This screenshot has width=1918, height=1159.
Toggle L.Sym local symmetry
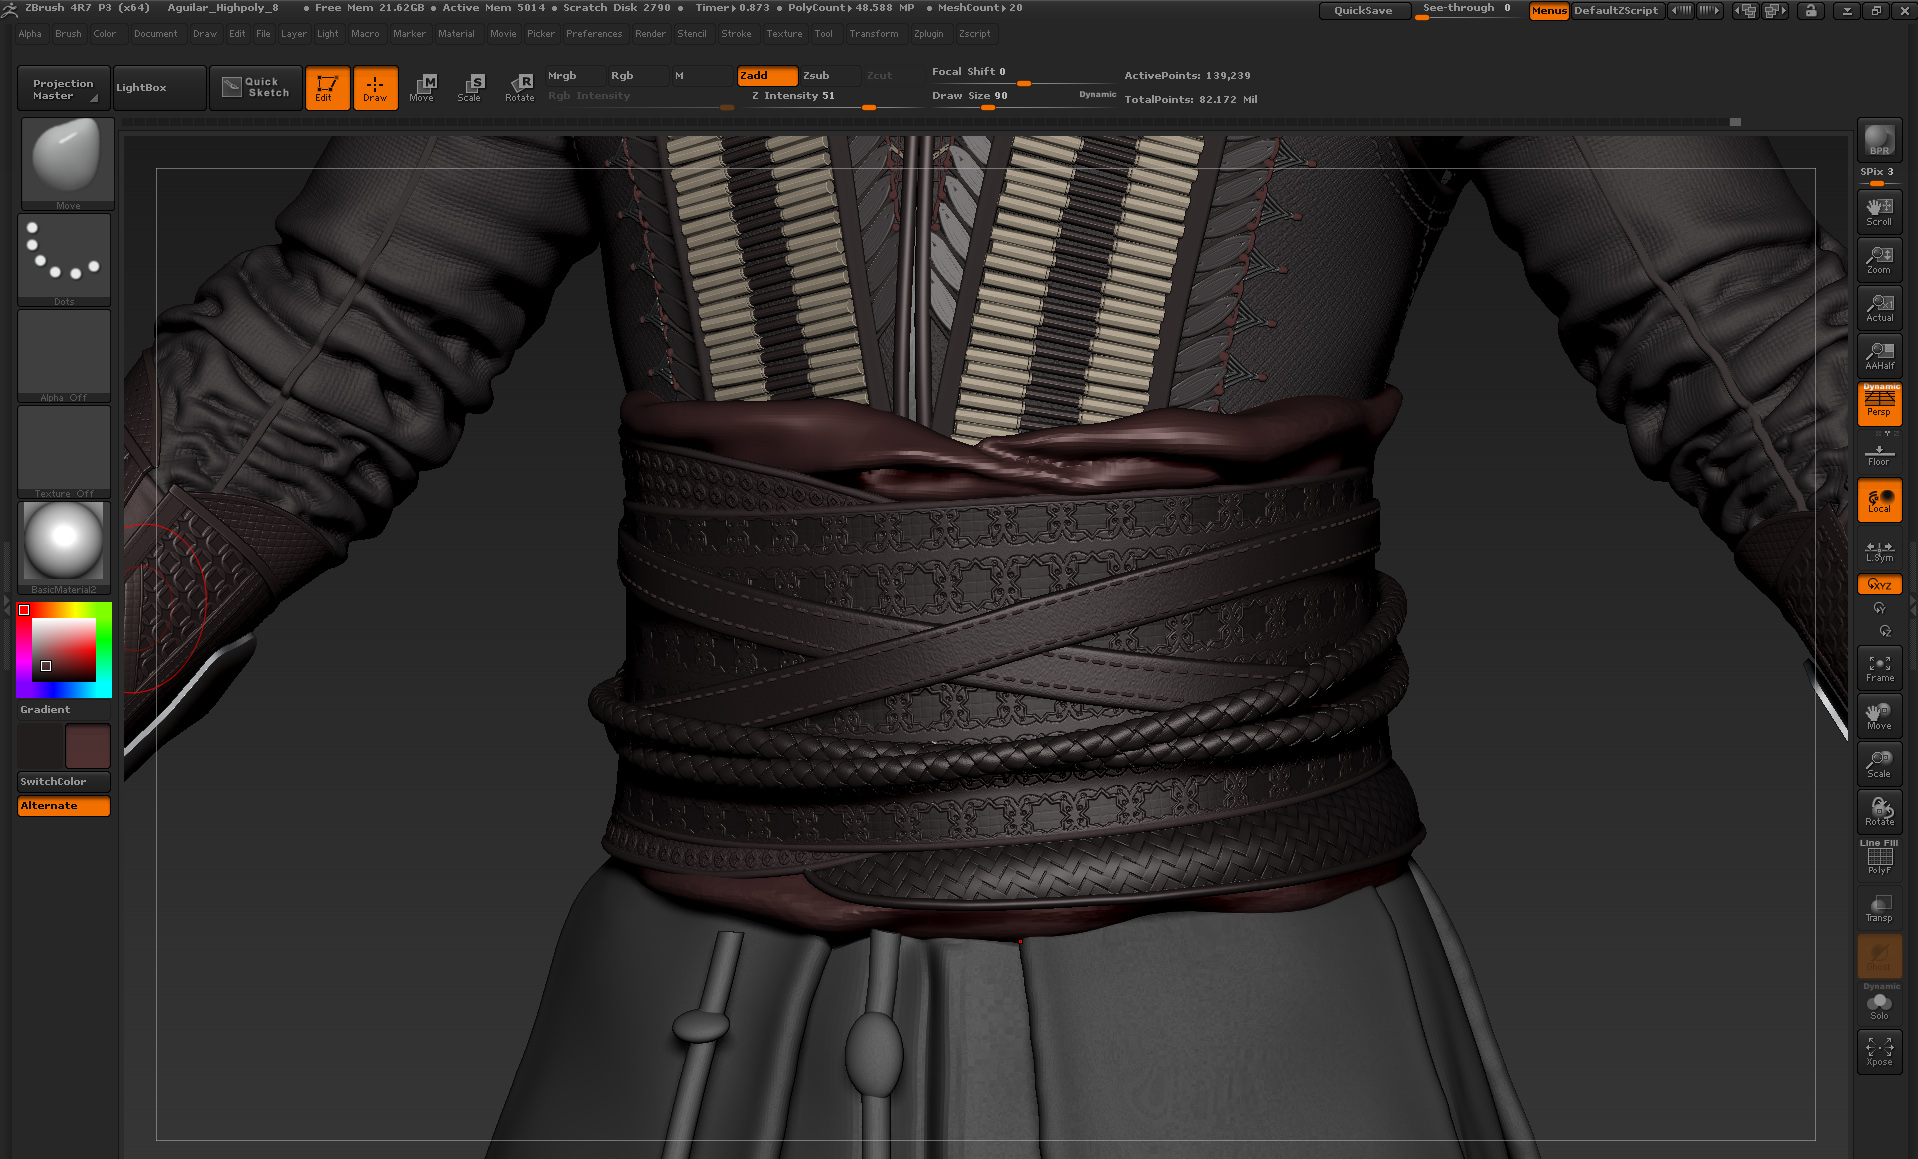click(x=1879, y=549)
